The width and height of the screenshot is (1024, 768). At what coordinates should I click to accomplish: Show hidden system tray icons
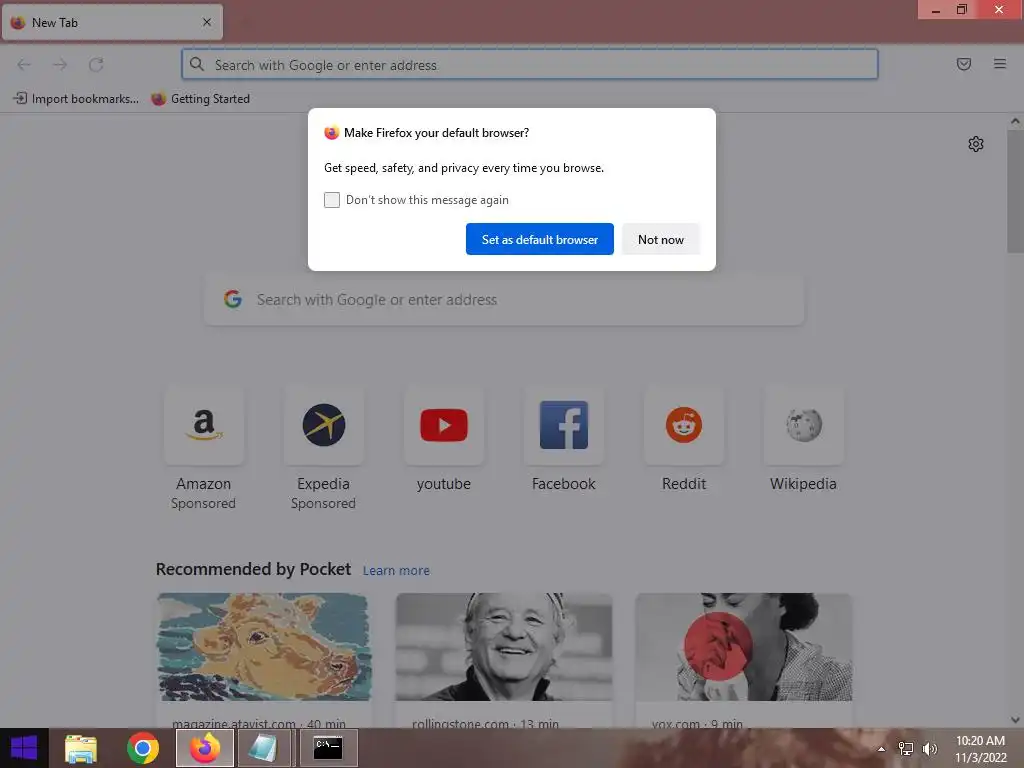(x=881, y=749)
